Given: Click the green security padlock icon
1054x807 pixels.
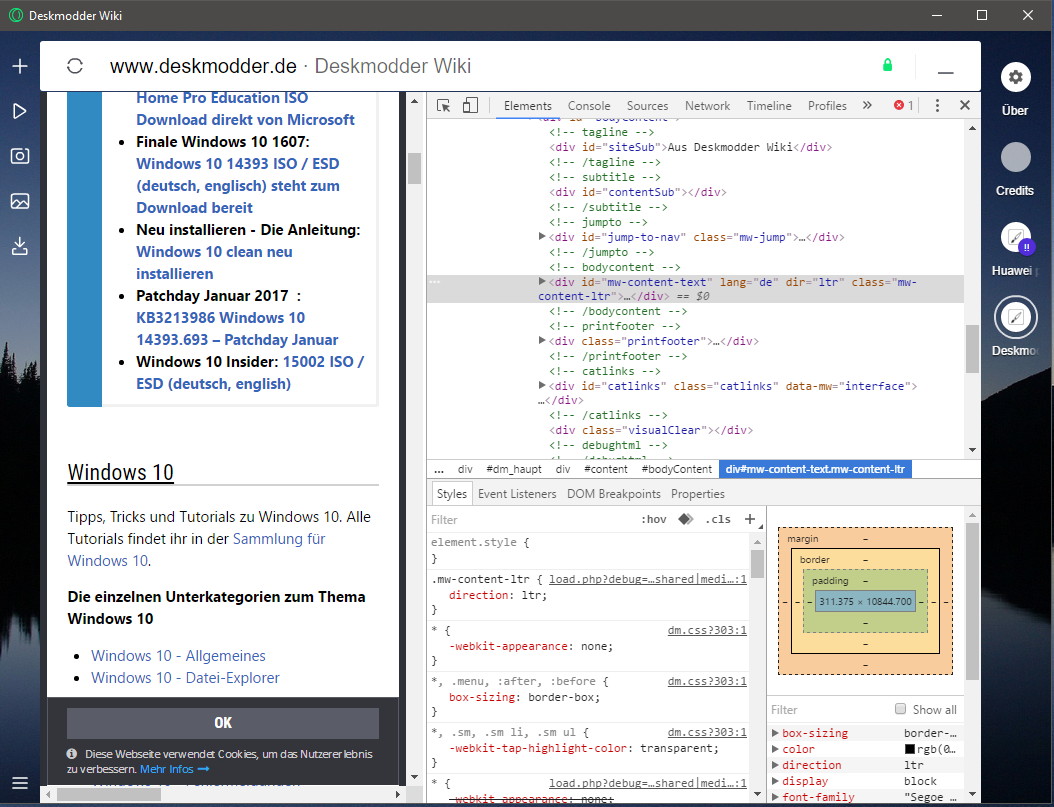Looking at the screenshot, I should pos(887,65).
